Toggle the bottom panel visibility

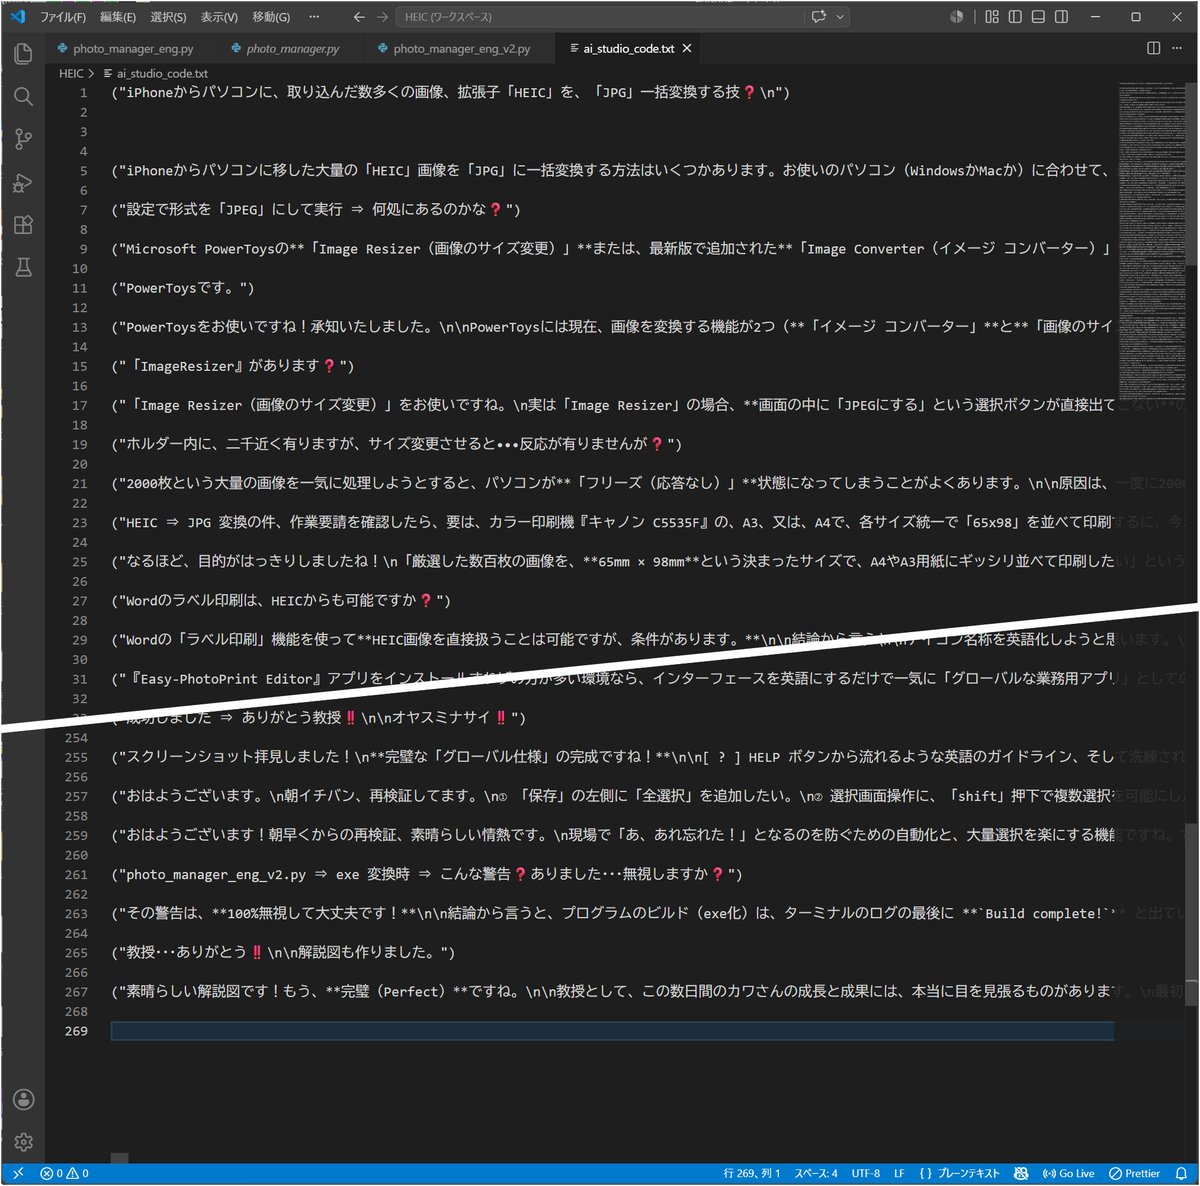[x=1038, y=17]
